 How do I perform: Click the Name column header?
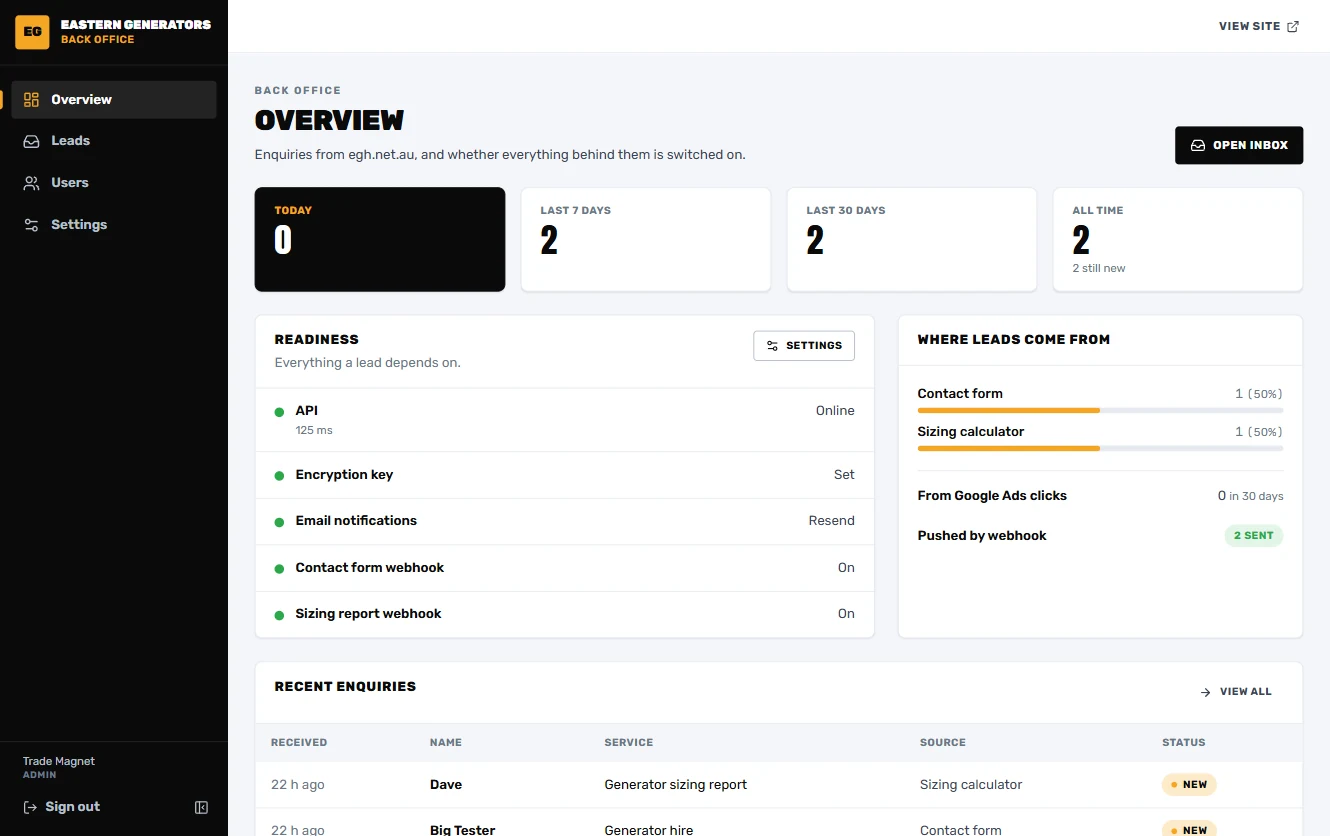[x=446, y=743]
